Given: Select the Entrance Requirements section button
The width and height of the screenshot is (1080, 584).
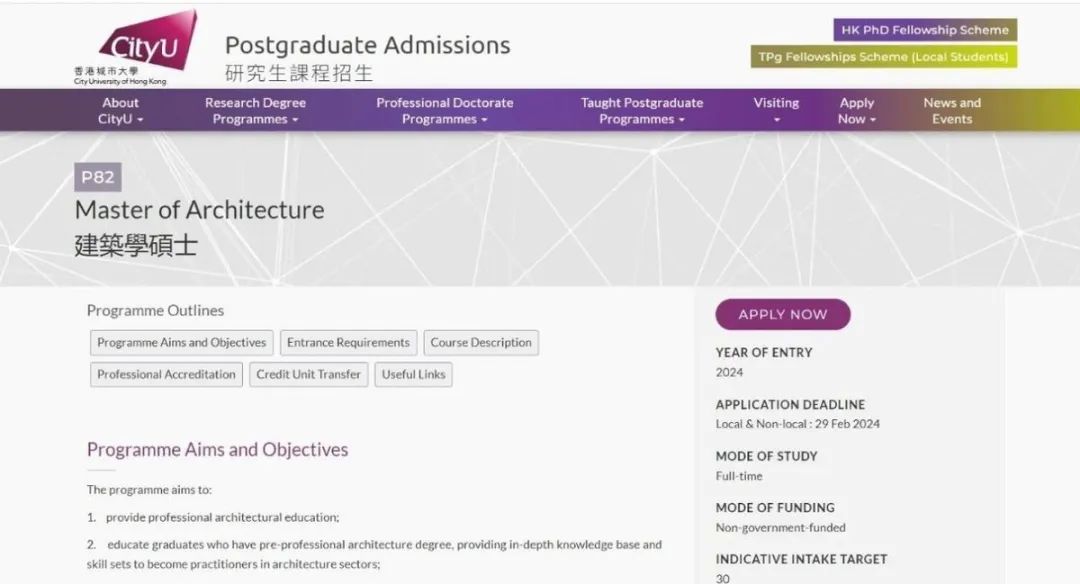Looking at the screenshot, I should [x=348, y=343].
